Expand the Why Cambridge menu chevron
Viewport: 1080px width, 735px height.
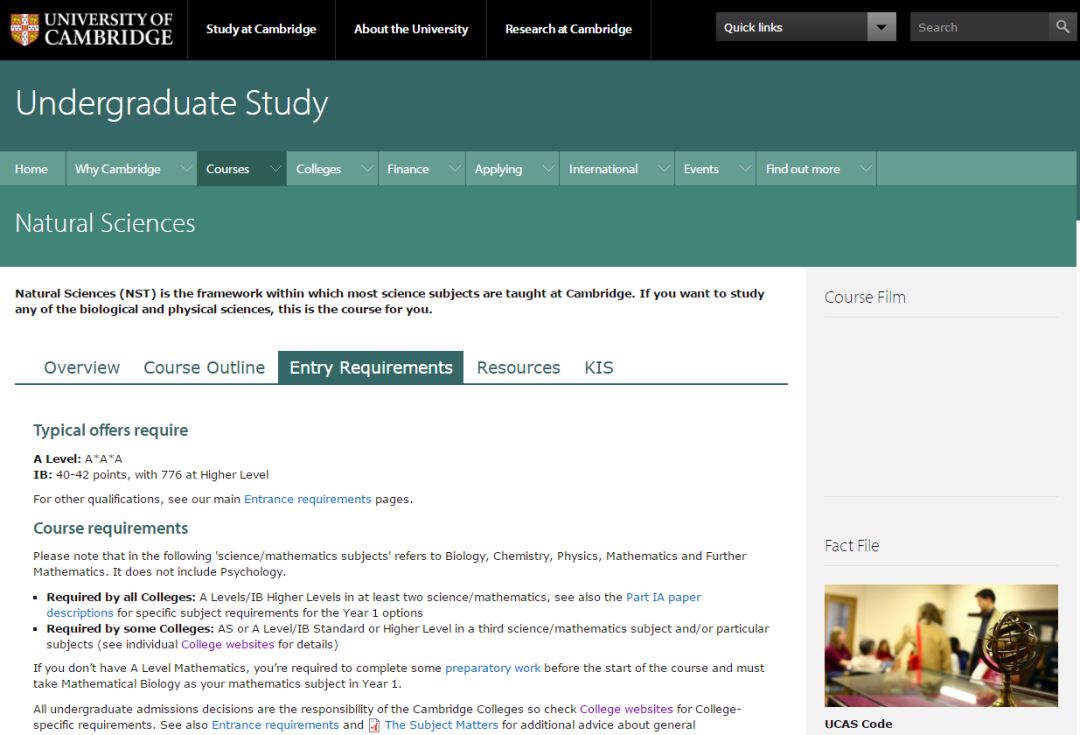click(x=185, y=169)
